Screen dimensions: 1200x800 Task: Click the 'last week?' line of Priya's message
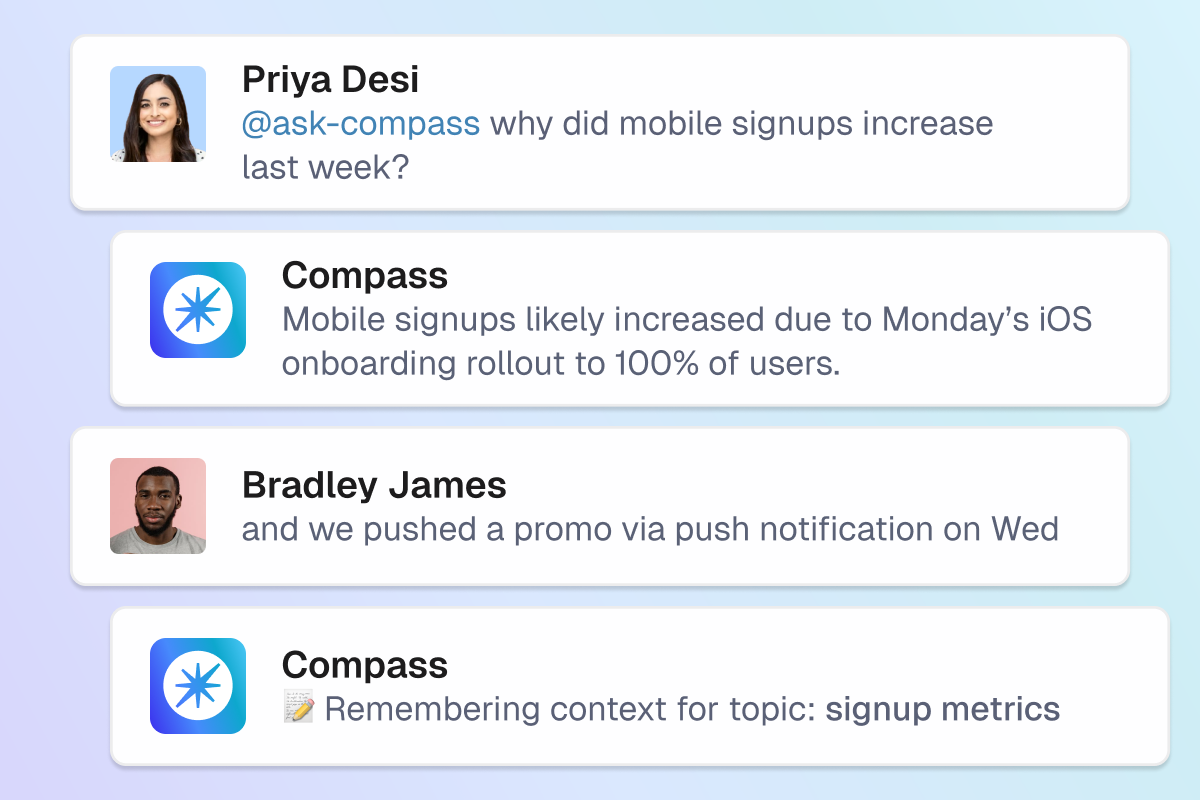[x=326, y=166]
